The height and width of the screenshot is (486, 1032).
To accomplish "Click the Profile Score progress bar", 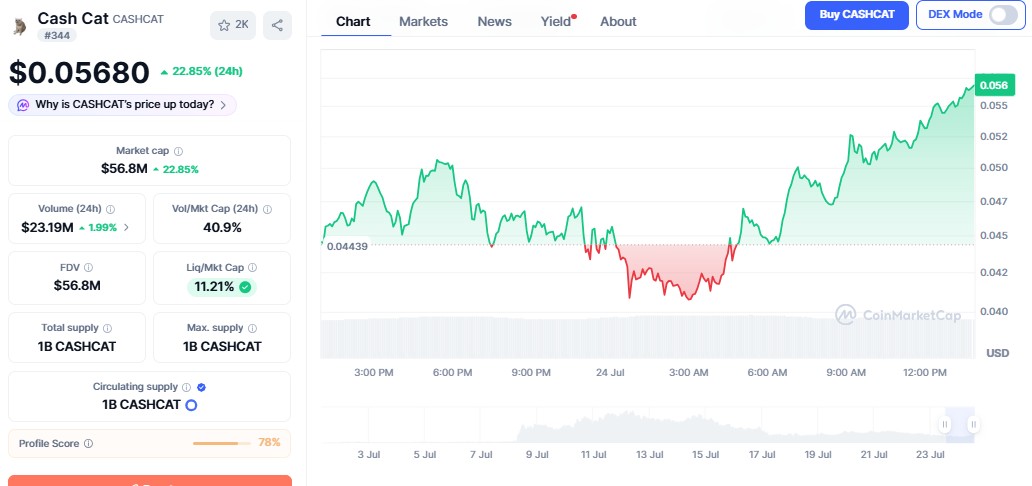I will 222,443.
